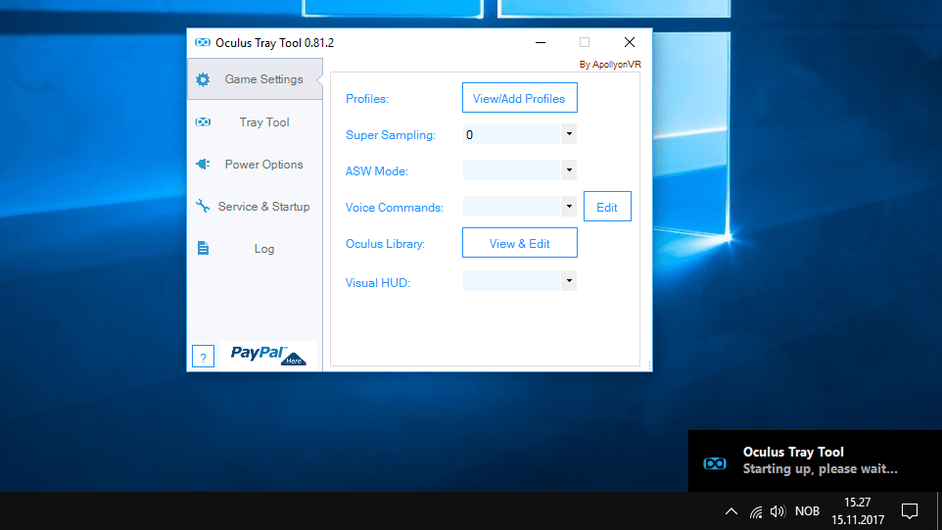
Task: Click the Oculus Library label
Action: point(385,243)
